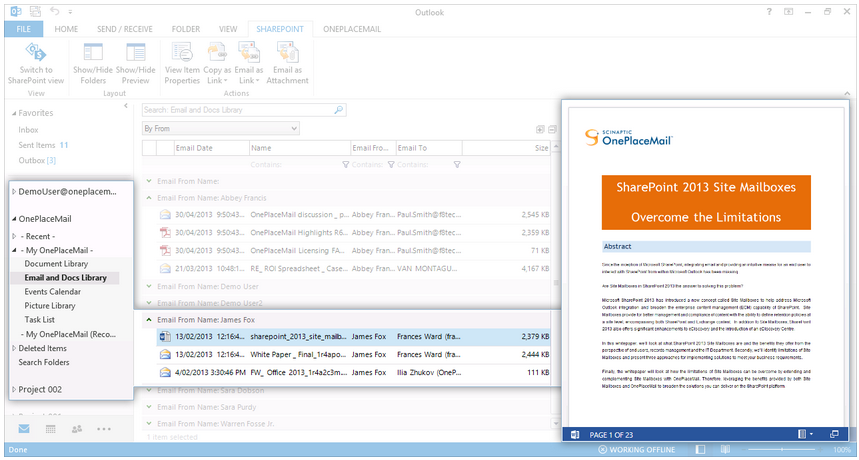Click the search magnifier icon
This screenshot has height=460, width=859.
coord(338,110)
